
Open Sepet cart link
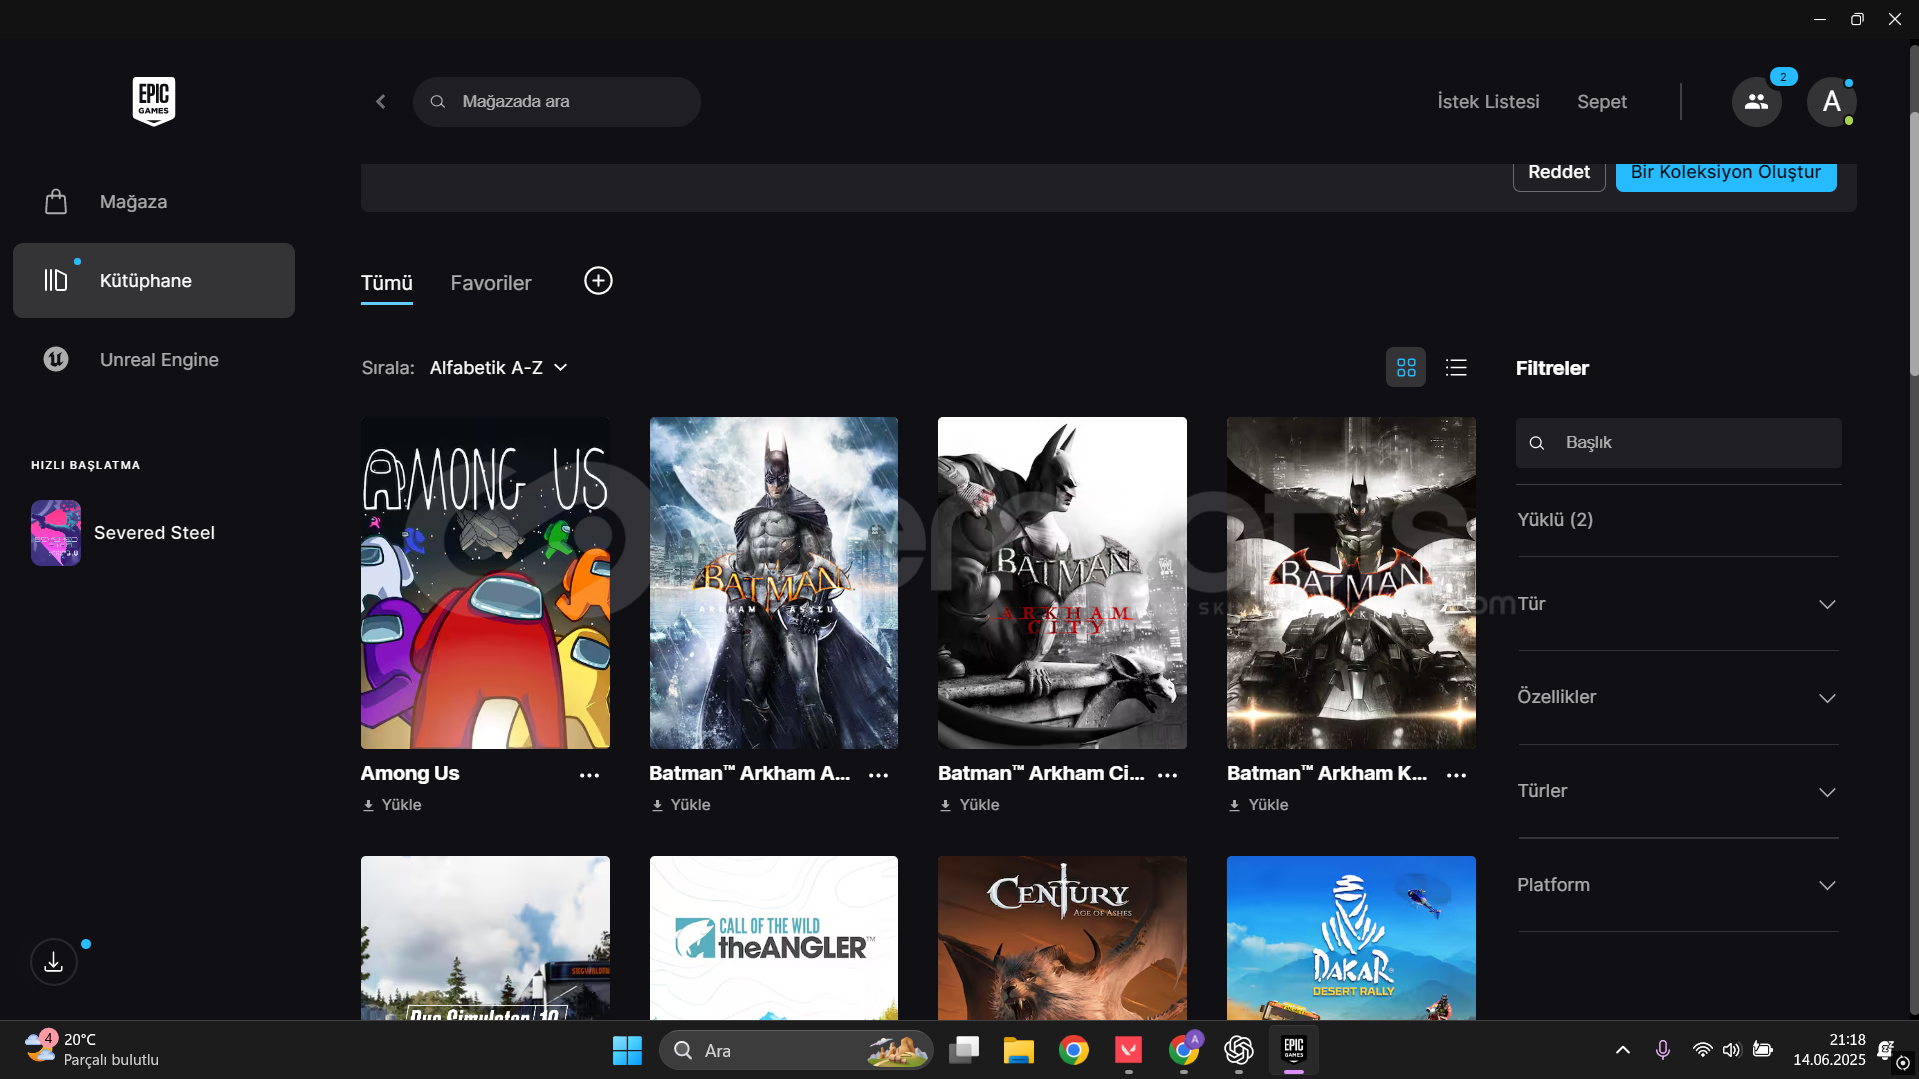coord(1602,102)
